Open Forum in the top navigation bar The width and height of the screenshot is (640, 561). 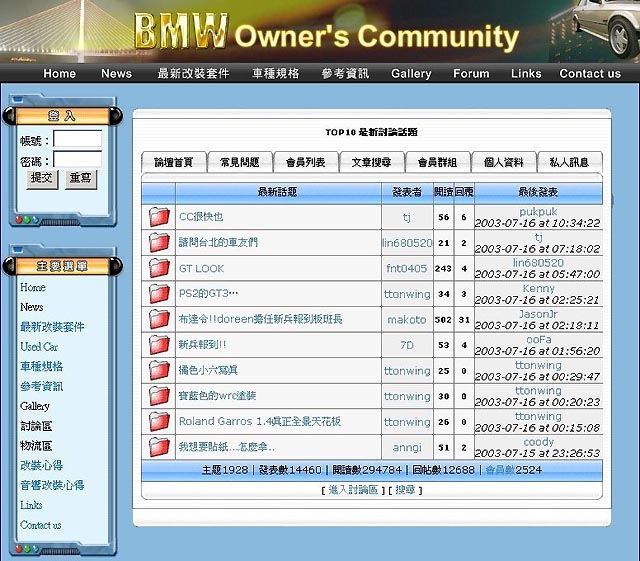[471, 73]
